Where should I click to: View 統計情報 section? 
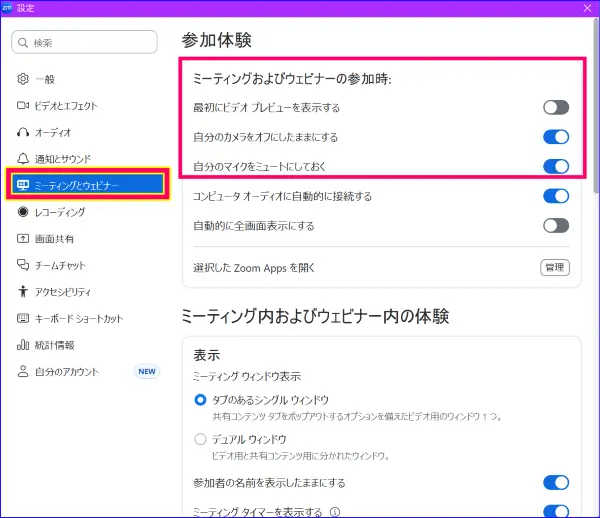pos(86,345)
